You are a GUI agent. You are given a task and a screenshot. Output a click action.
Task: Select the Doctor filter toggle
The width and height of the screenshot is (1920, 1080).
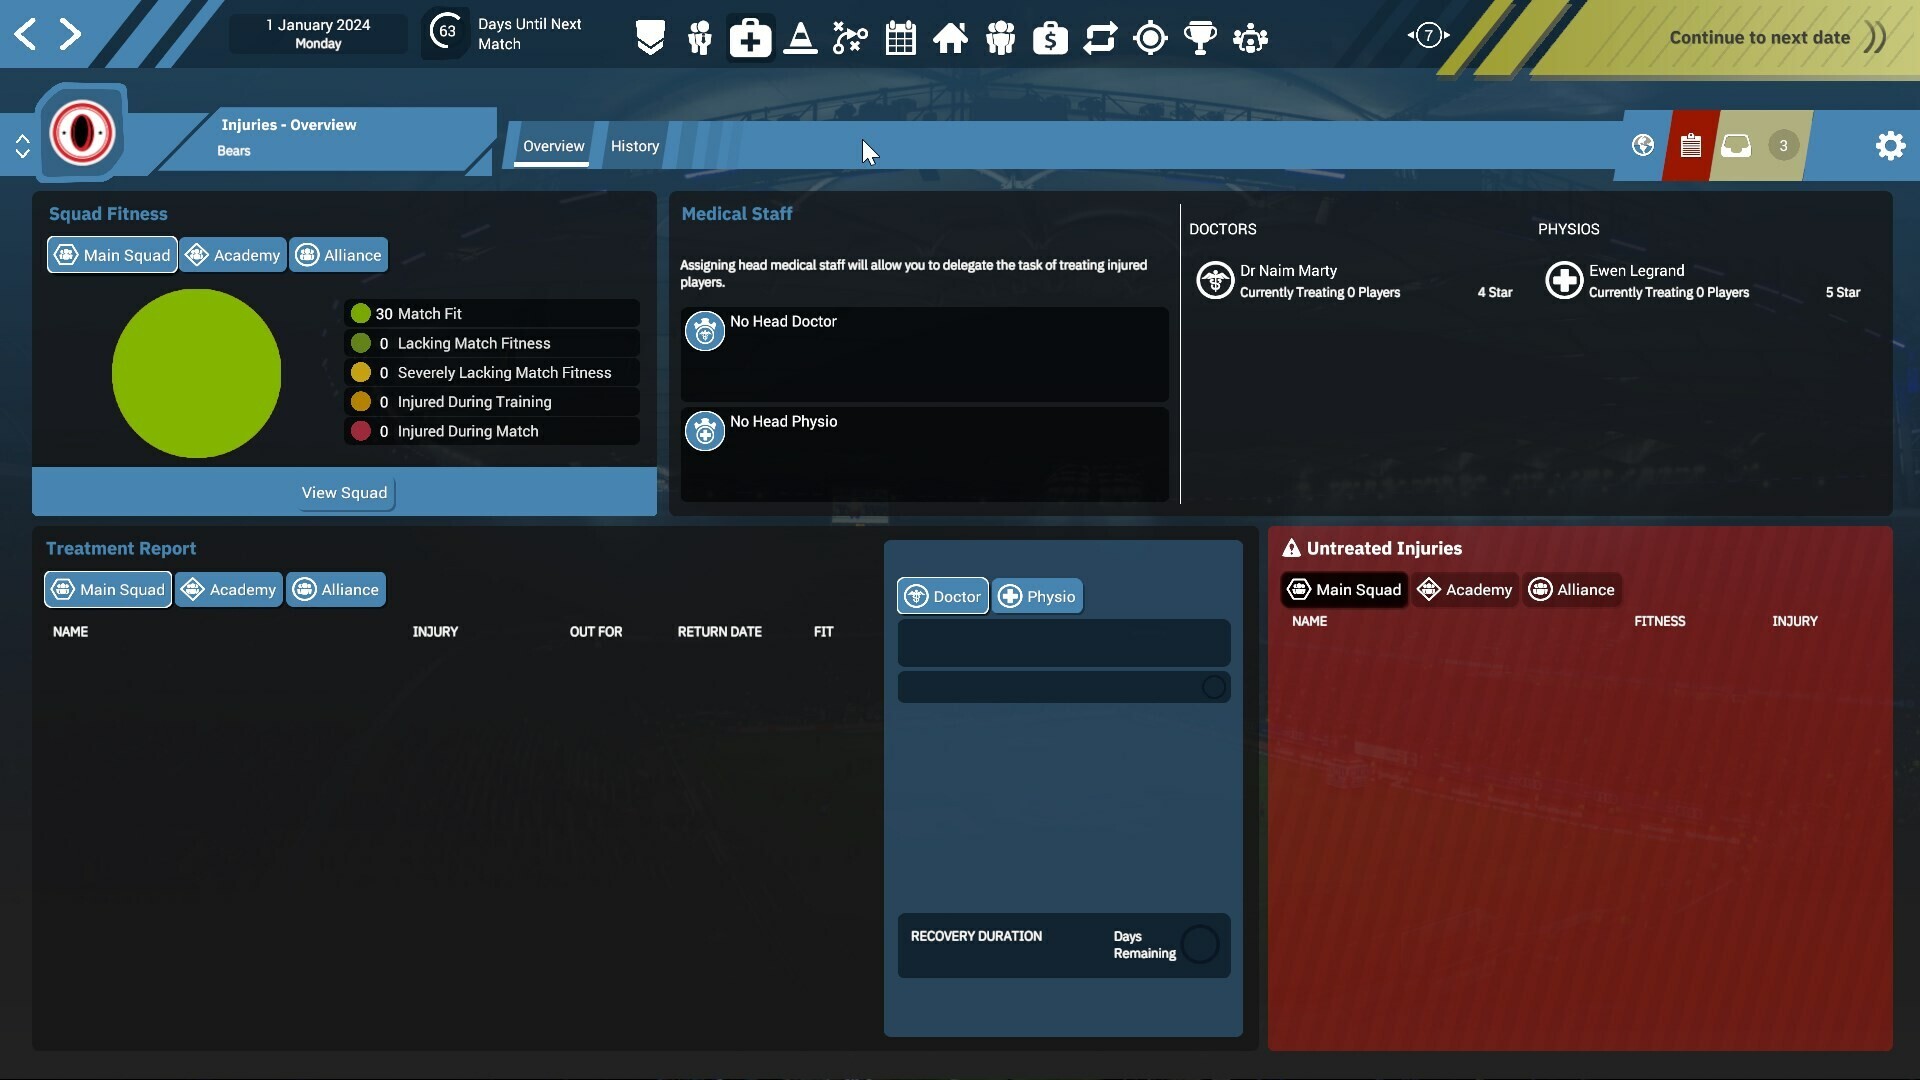941,595
